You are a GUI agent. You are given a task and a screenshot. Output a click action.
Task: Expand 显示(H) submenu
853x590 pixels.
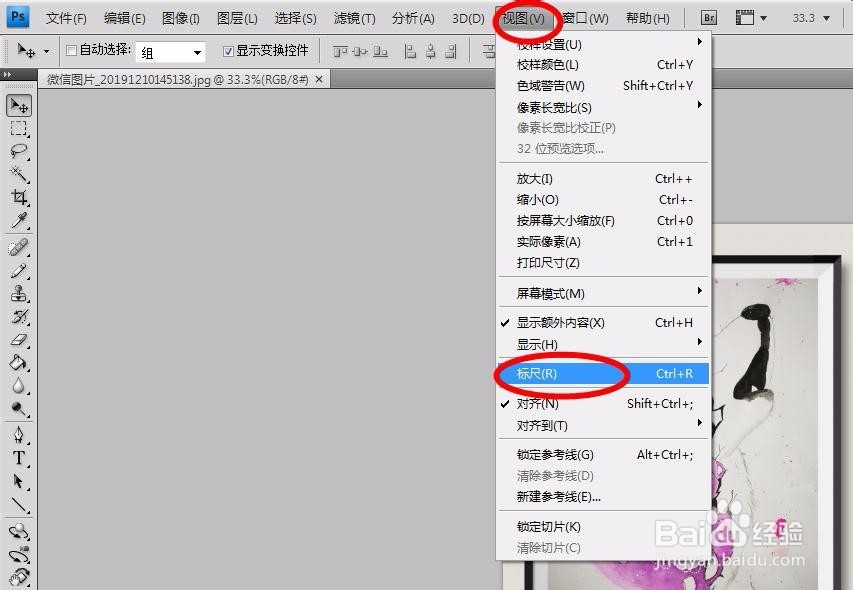coord(604,344)
